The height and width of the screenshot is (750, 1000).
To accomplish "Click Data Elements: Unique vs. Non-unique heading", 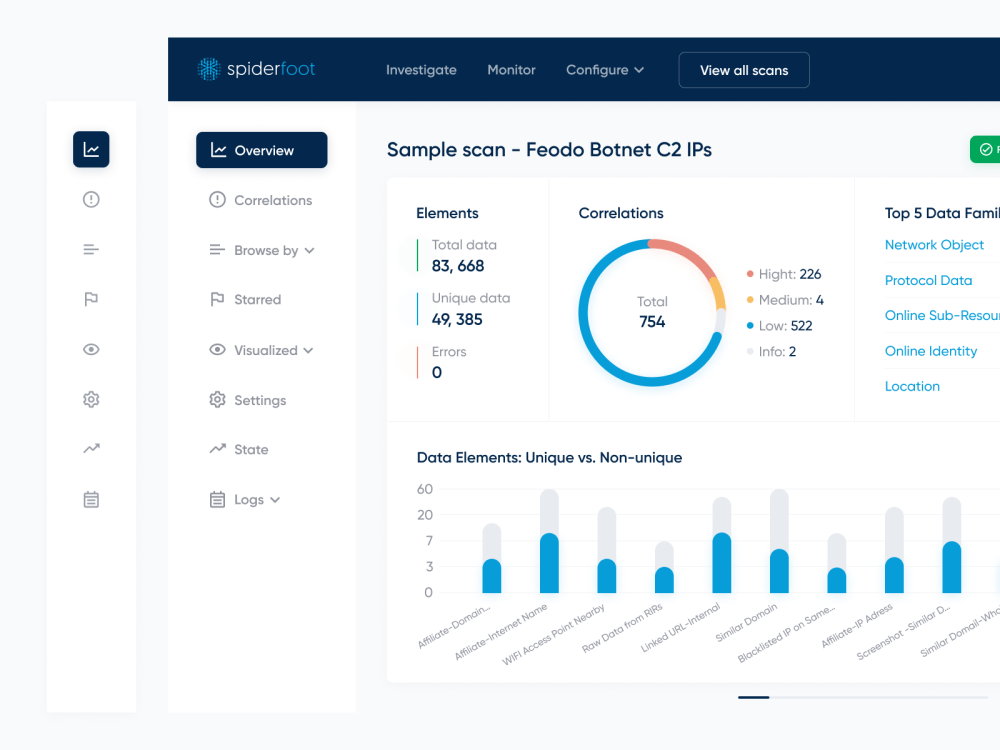I will coord(549,457).
